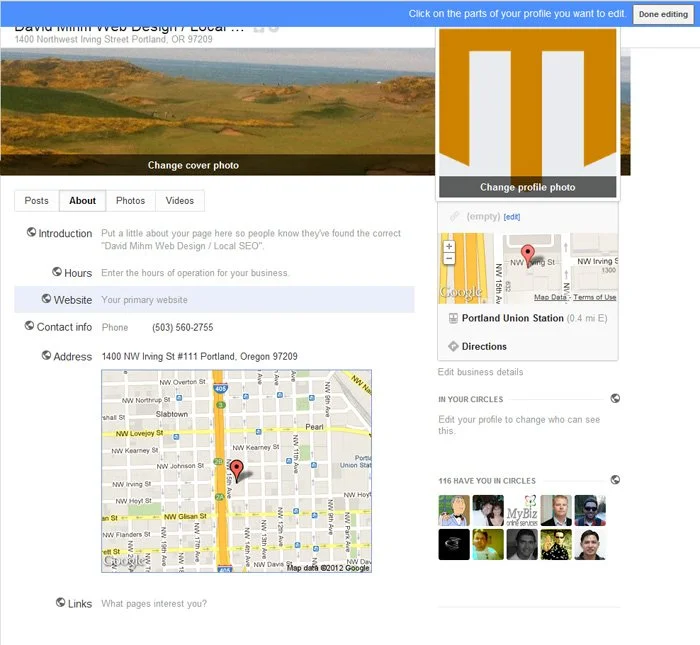This screenshot has width=700, height=645.
Task: Open the Terms of Use link
Action: tap(595, 297)
